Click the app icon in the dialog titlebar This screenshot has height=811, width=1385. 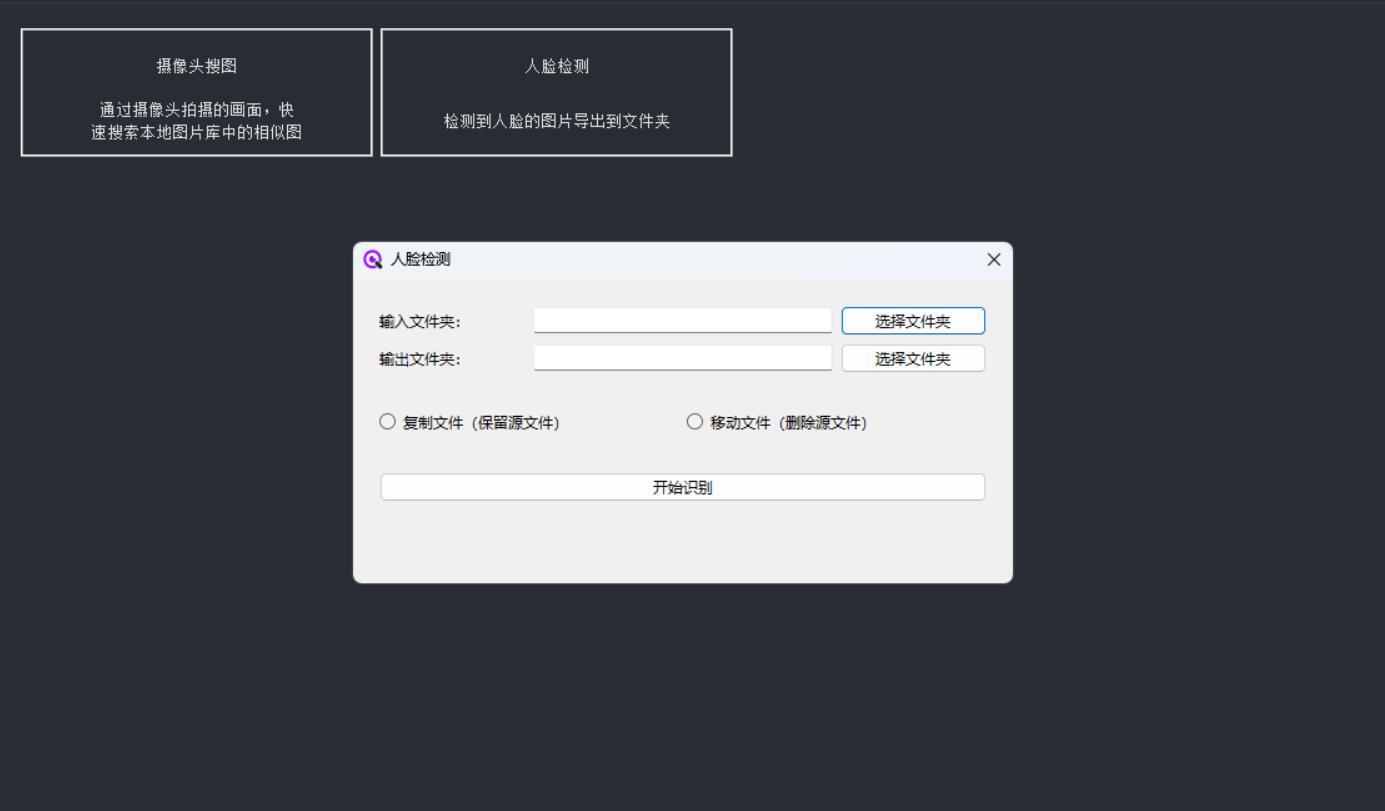point(372,258)
